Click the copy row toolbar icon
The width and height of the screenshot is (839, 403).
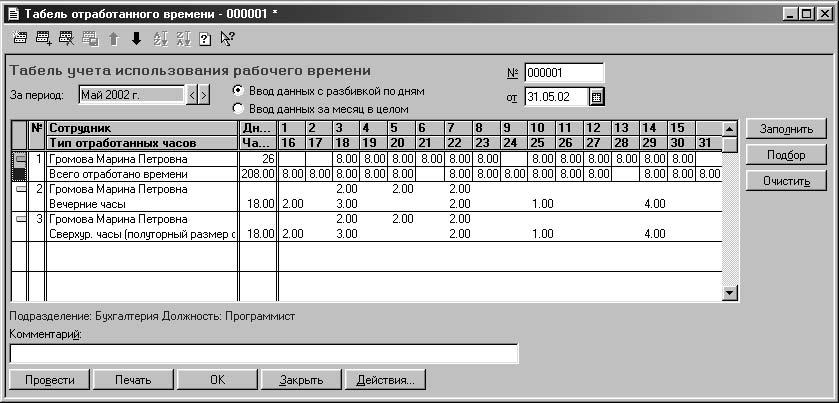90,39
